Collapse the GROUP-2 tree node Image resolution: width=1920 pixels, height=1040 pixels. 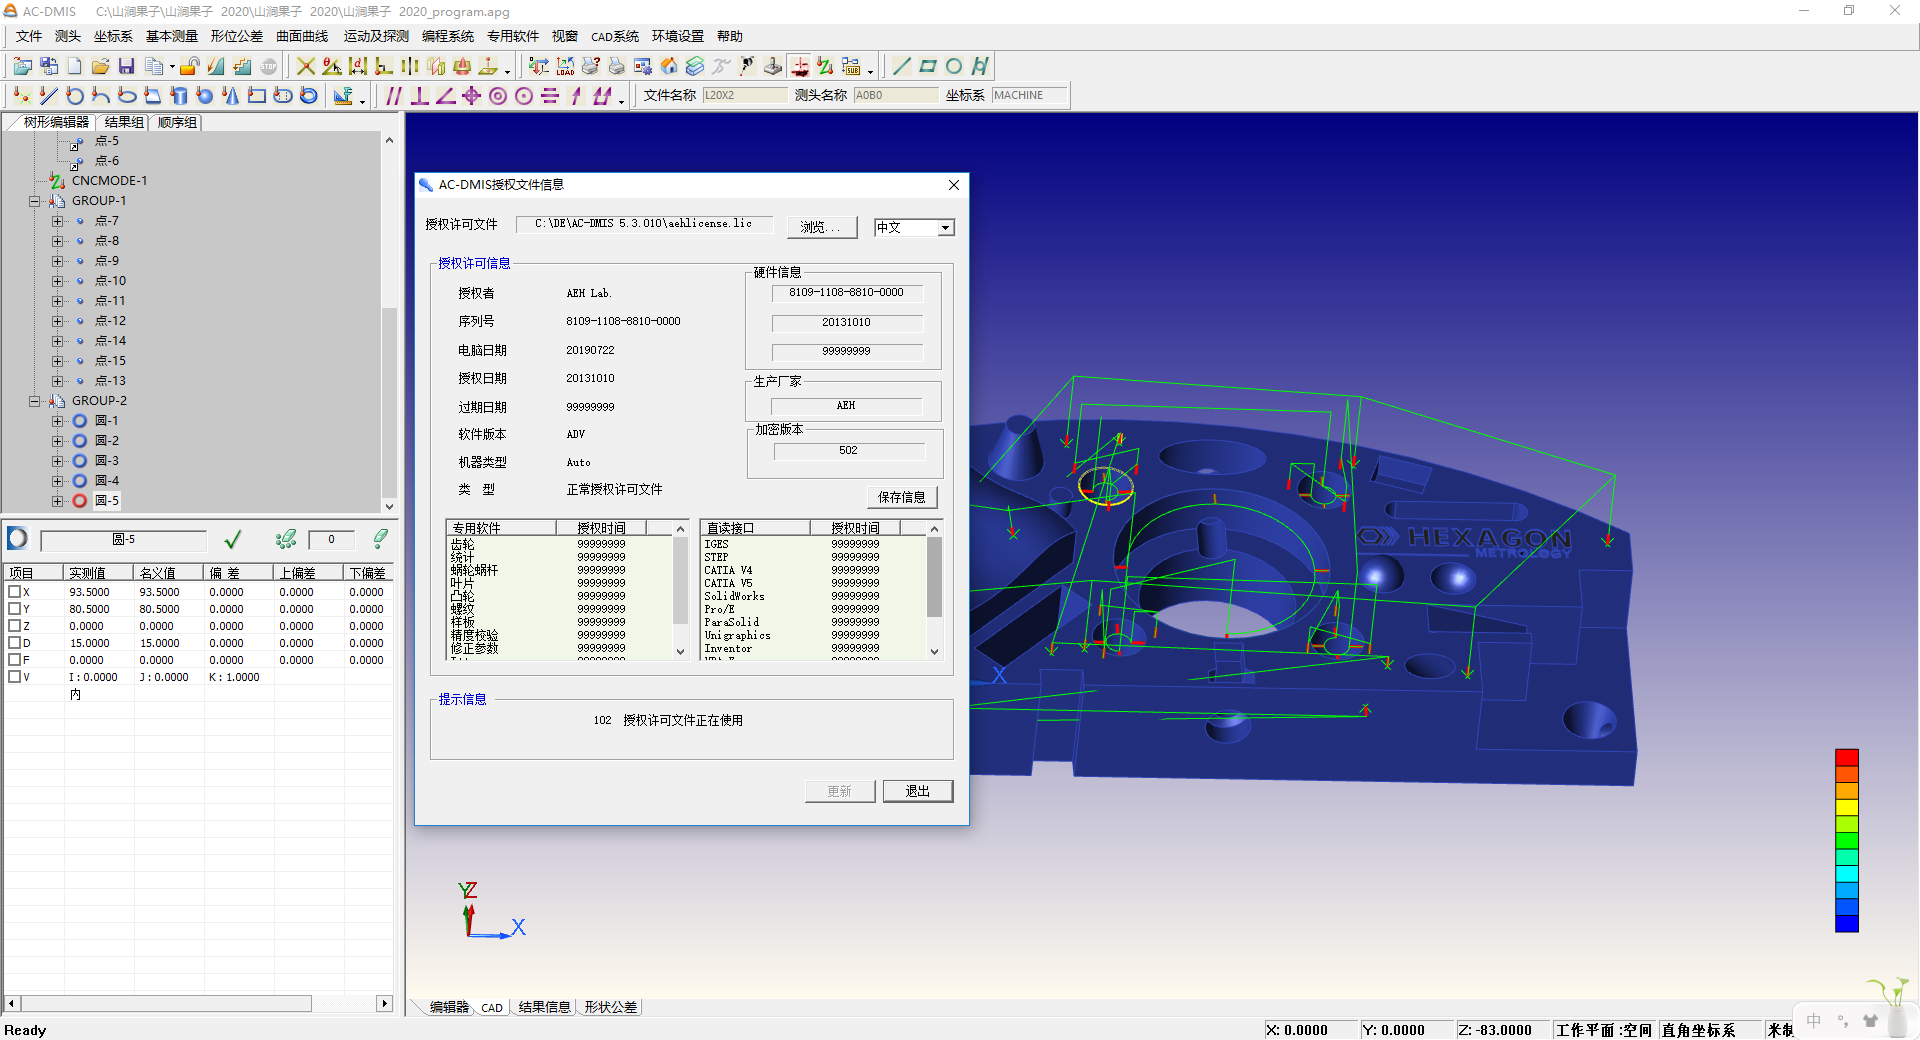[34, 401]
